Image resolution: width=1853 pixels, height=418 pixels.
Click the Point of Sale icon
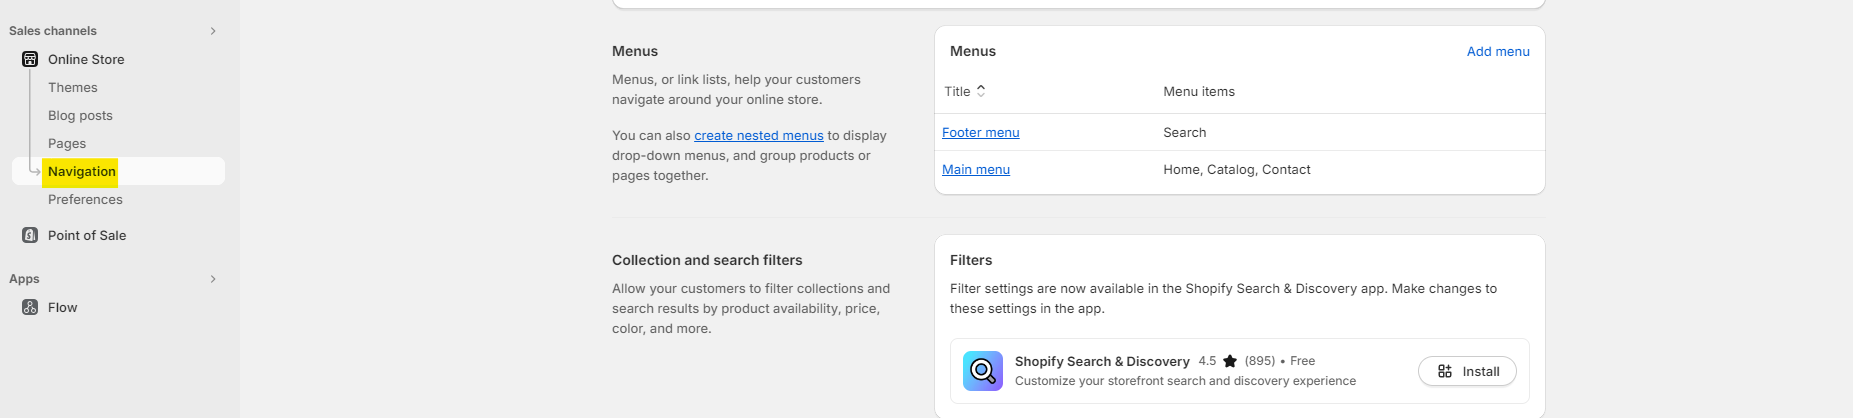[30, 236]
